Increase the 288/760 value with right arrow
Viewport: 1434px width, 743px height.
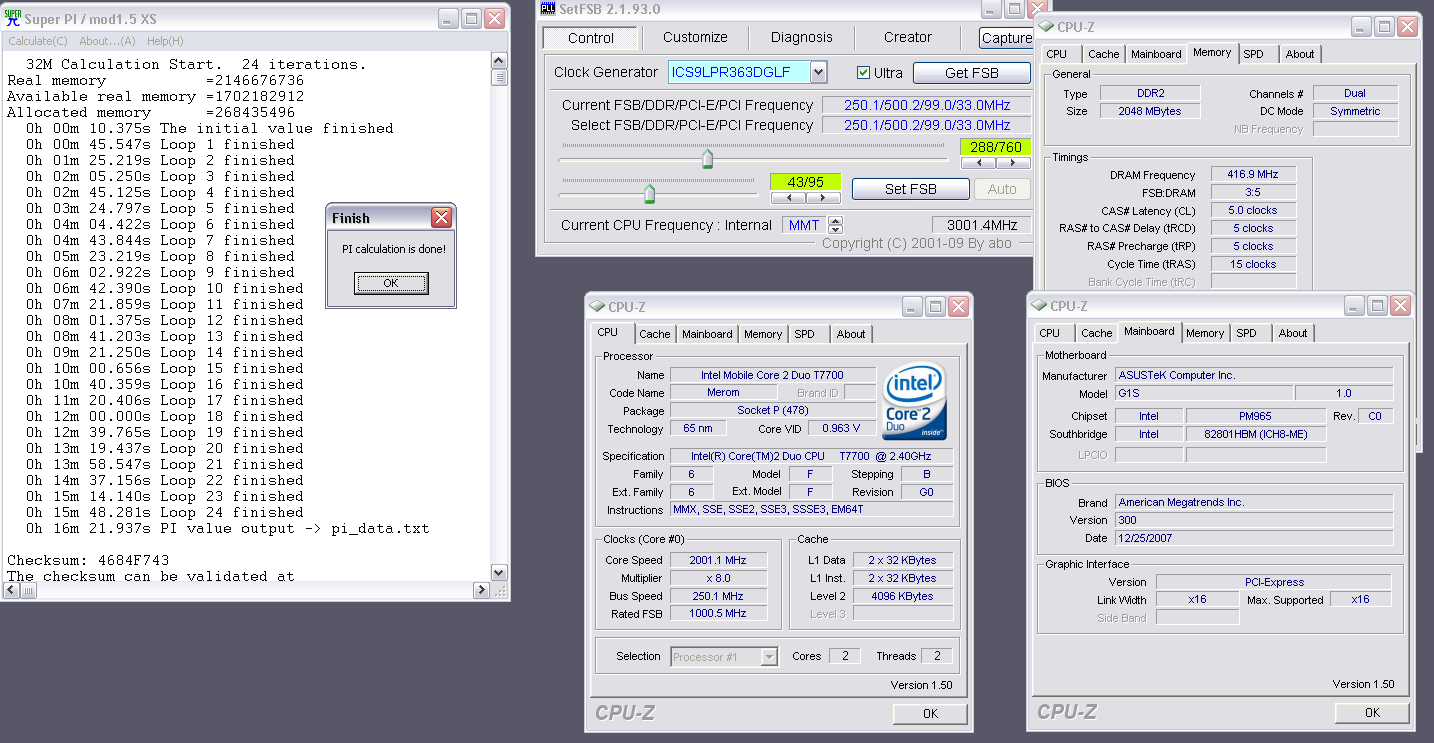pyautogui.click(x=1014, y=162)
